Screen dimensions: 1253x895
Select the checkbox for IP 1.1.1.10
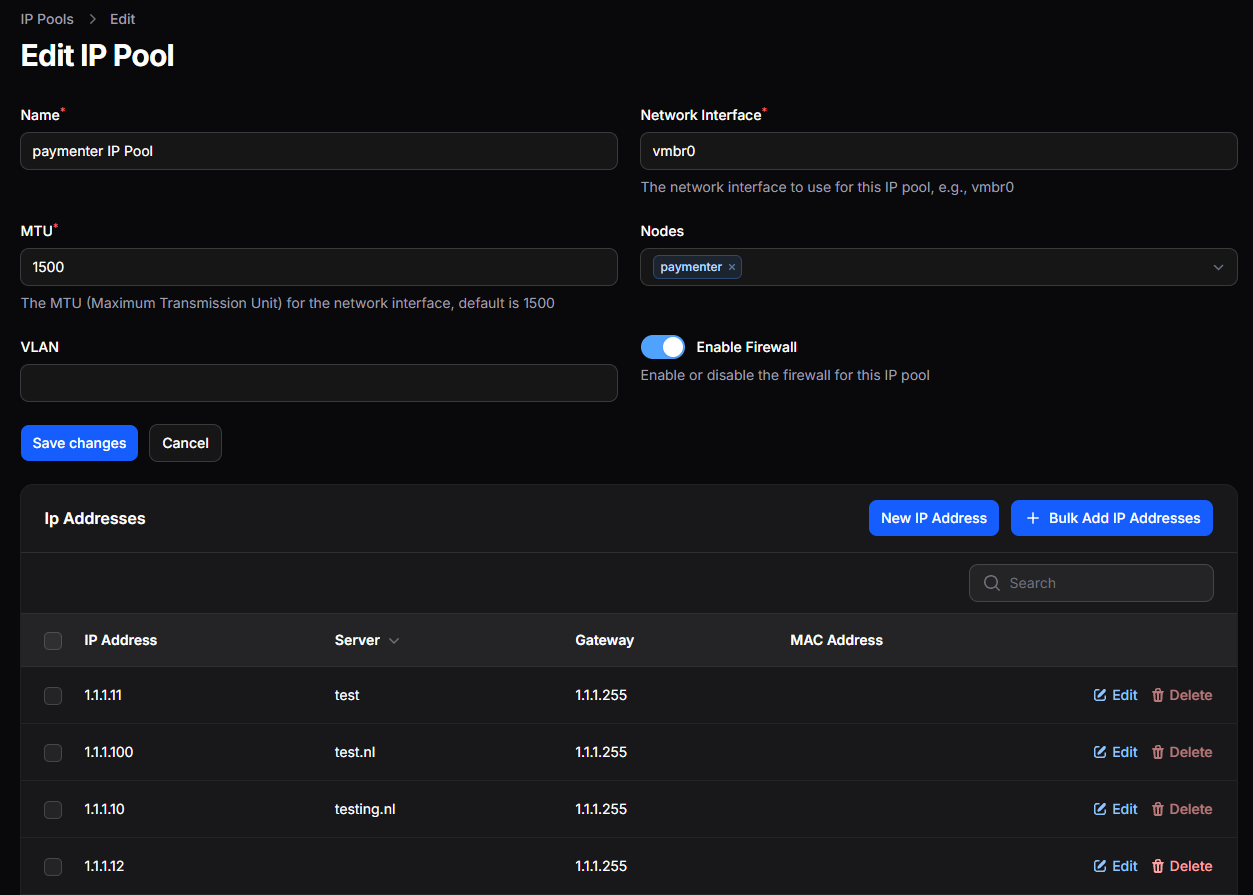53,810
